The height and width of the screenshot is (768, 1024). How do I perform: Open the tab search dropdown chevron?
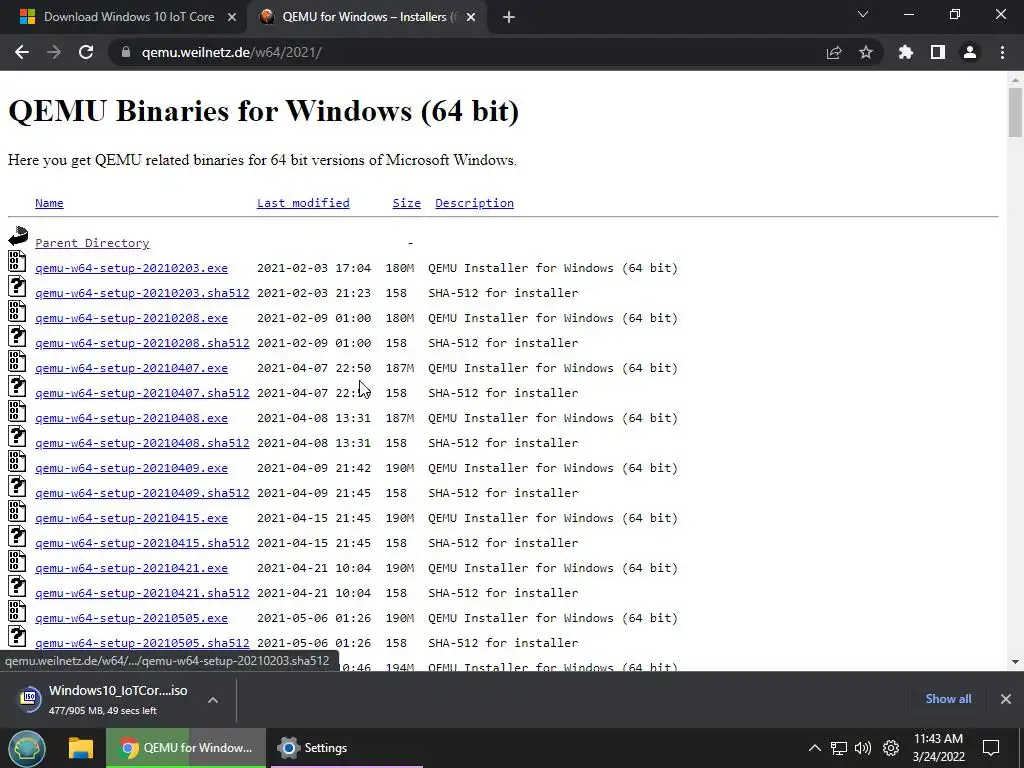tap(863, 14)
